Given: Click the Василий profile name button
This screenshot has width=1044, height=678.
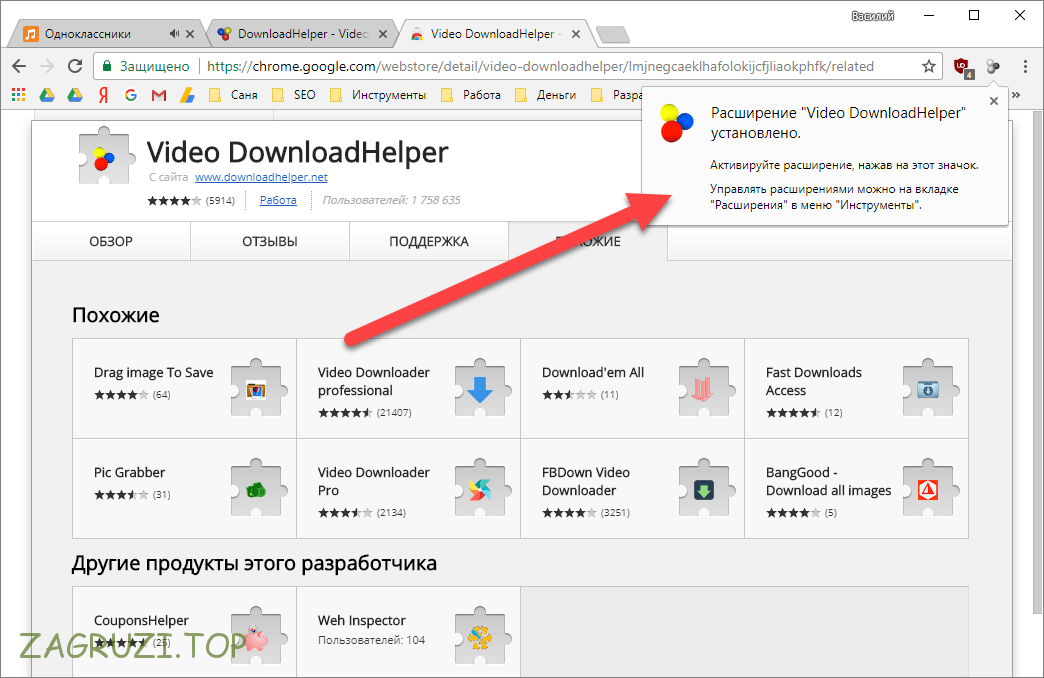Looking at the screenshot, I should click(x=872, y=15).
